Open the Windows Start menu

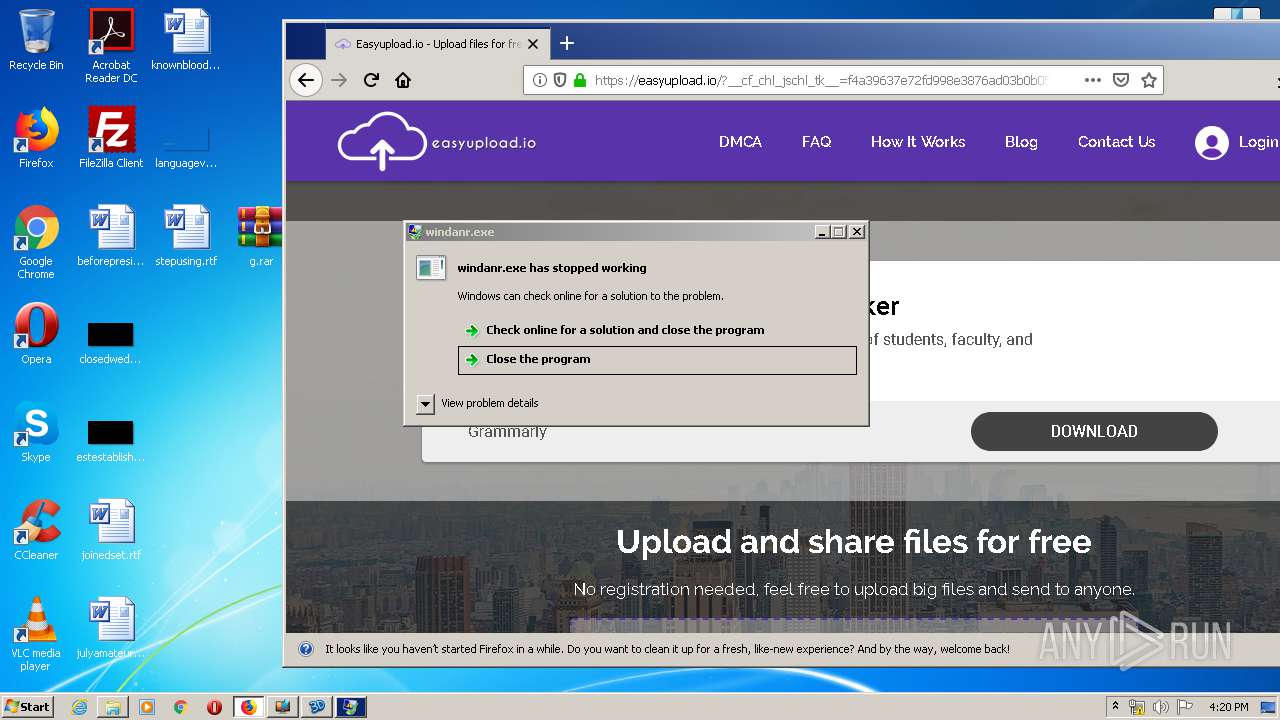[x=27, y=706]
